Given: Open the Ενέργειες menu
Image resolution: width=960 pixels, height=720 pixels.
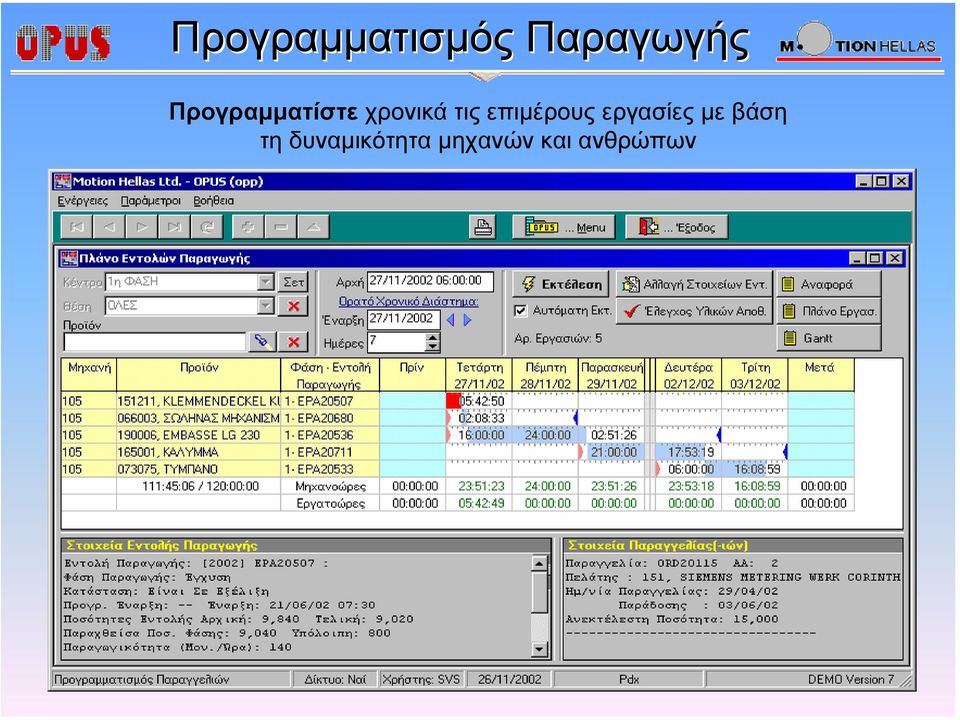Looking at the screenshot, I should pyautogui.click(x=83, y=201).
